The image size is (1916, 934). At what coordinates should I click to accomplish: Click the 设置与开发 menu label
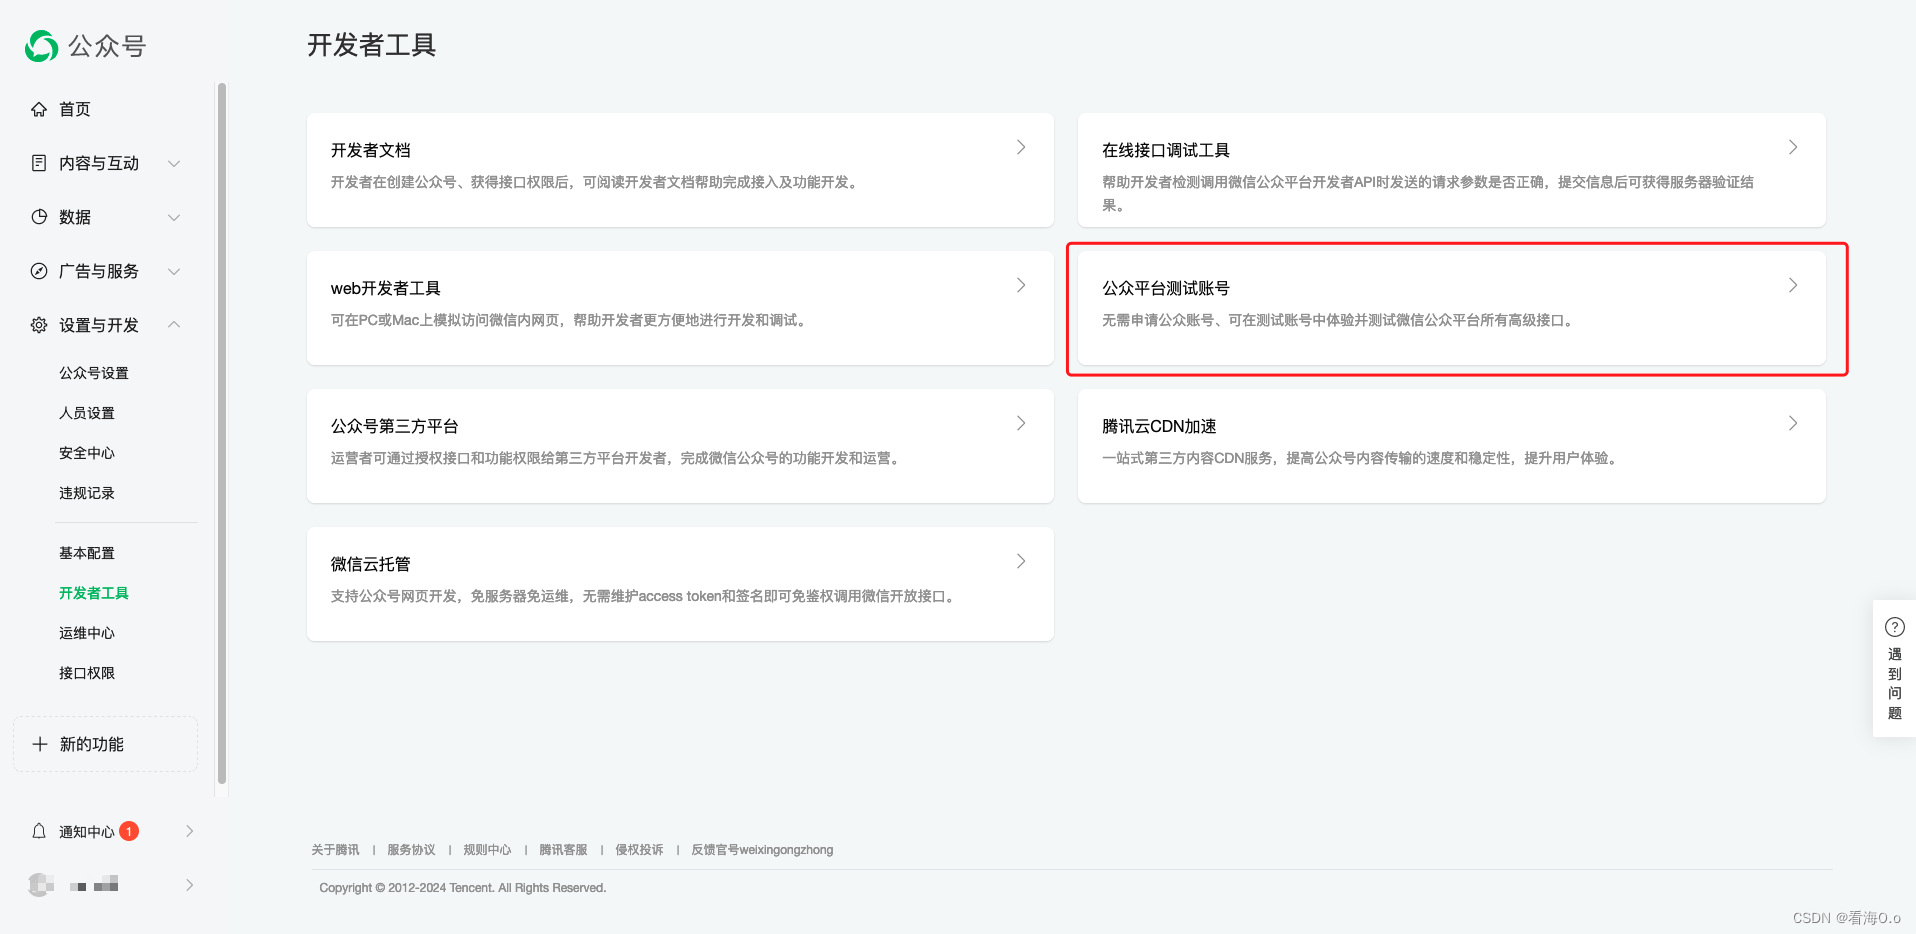pos(99,325)
